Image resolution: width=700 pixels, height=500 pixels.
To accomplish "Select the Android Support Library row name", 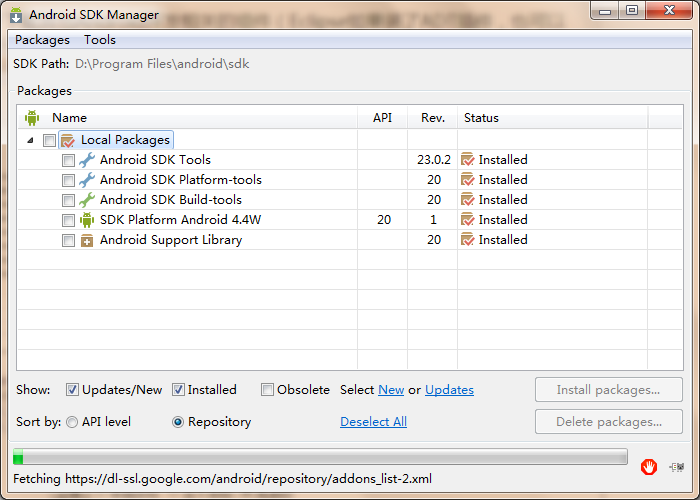I will 171,240.
